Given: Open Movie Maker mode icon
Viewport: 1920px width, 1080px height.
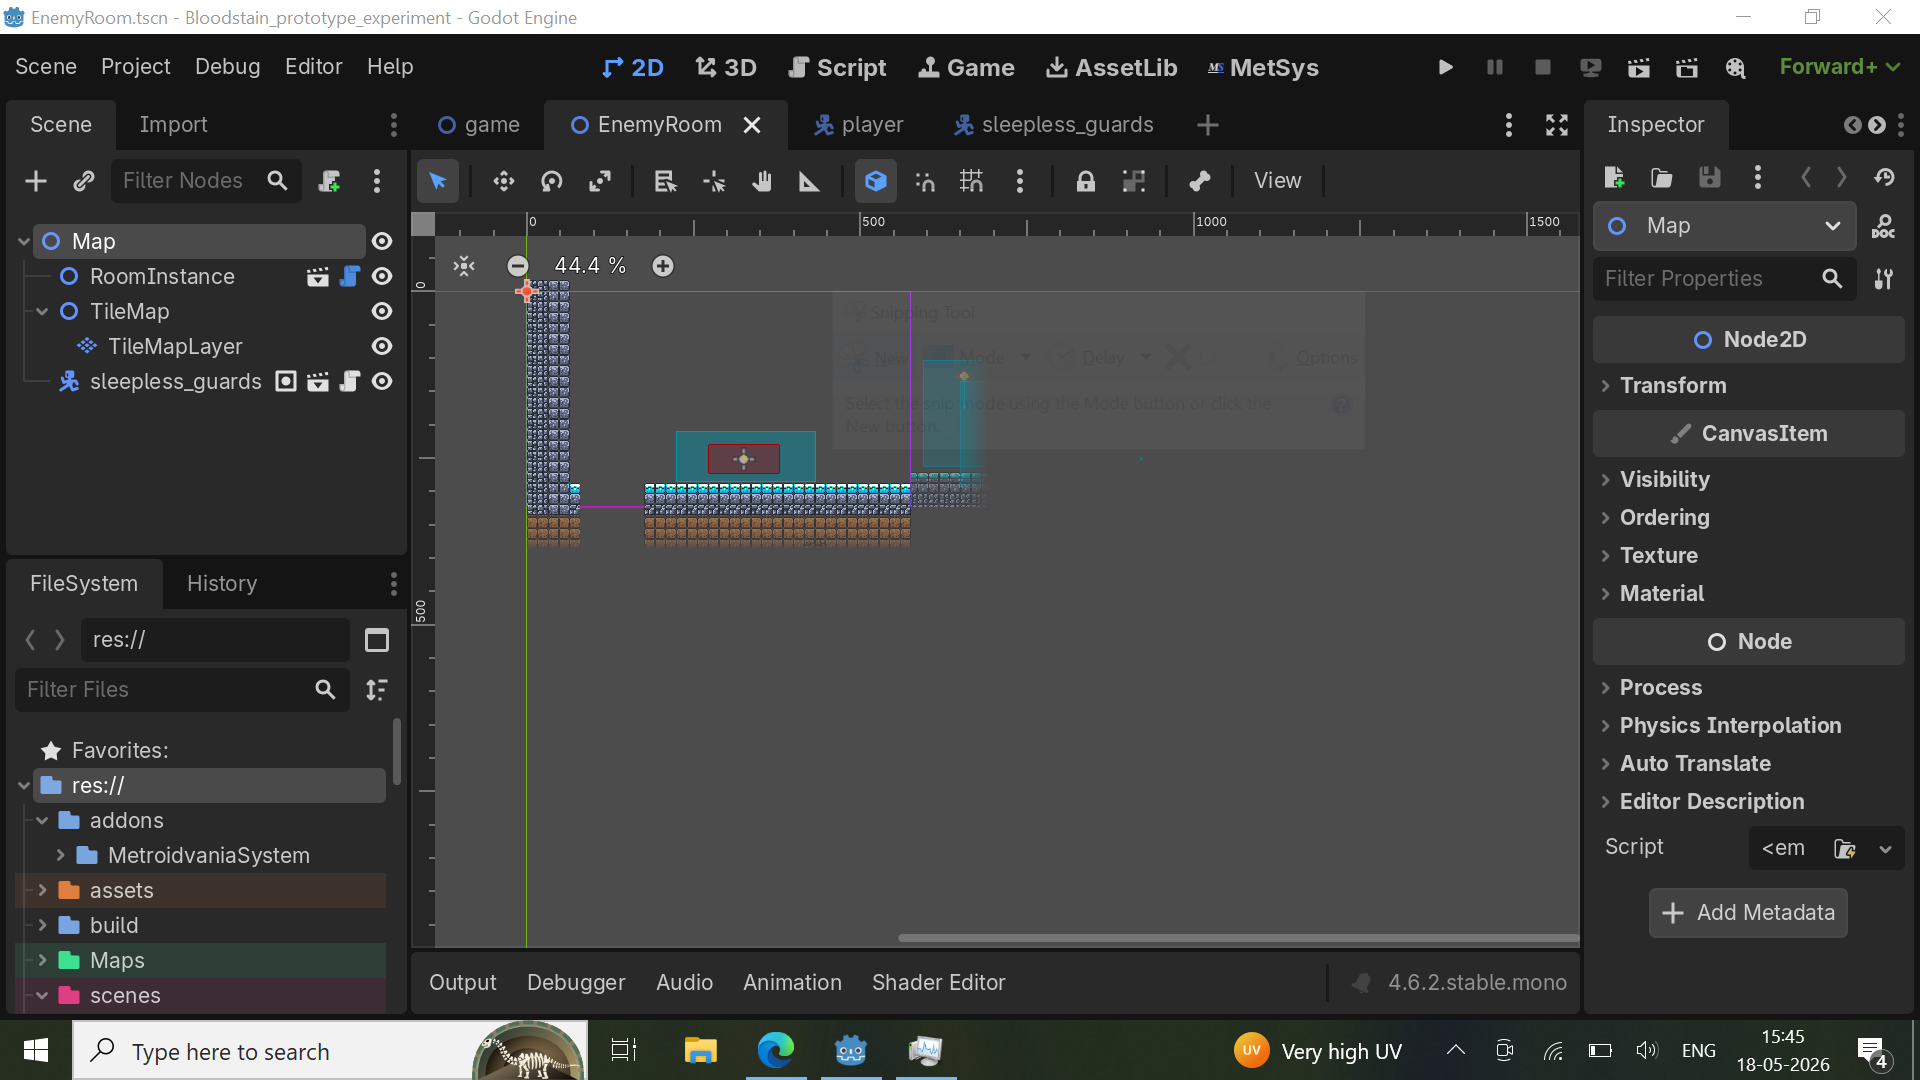Looking at the screenshot, I should click(x=1735, y=67).
